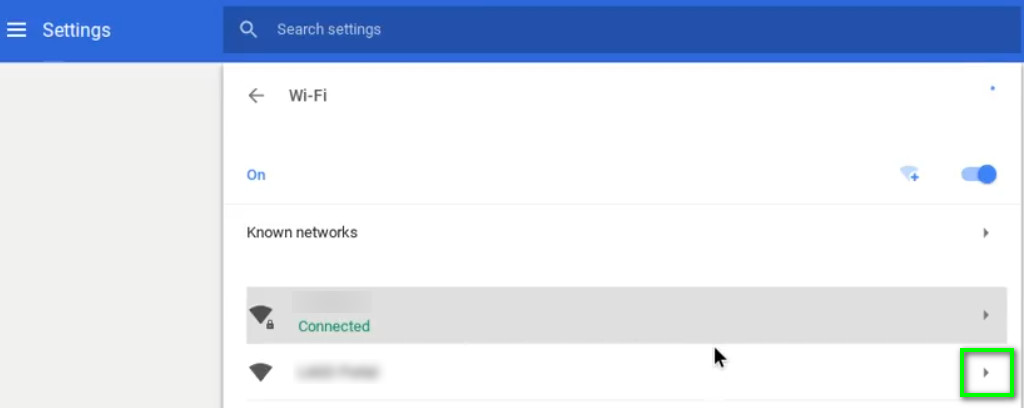Open the hamburger main menu
The height and width of the screenshot is (408, 1024).
[17, 30]
